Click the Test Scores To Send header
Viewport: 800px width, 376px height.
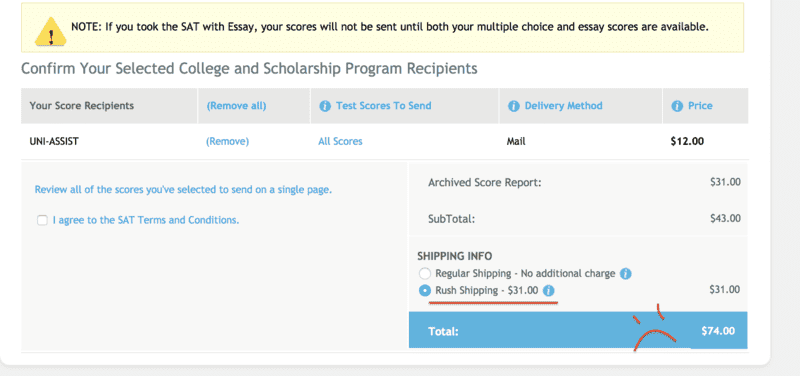pos(383,106)
